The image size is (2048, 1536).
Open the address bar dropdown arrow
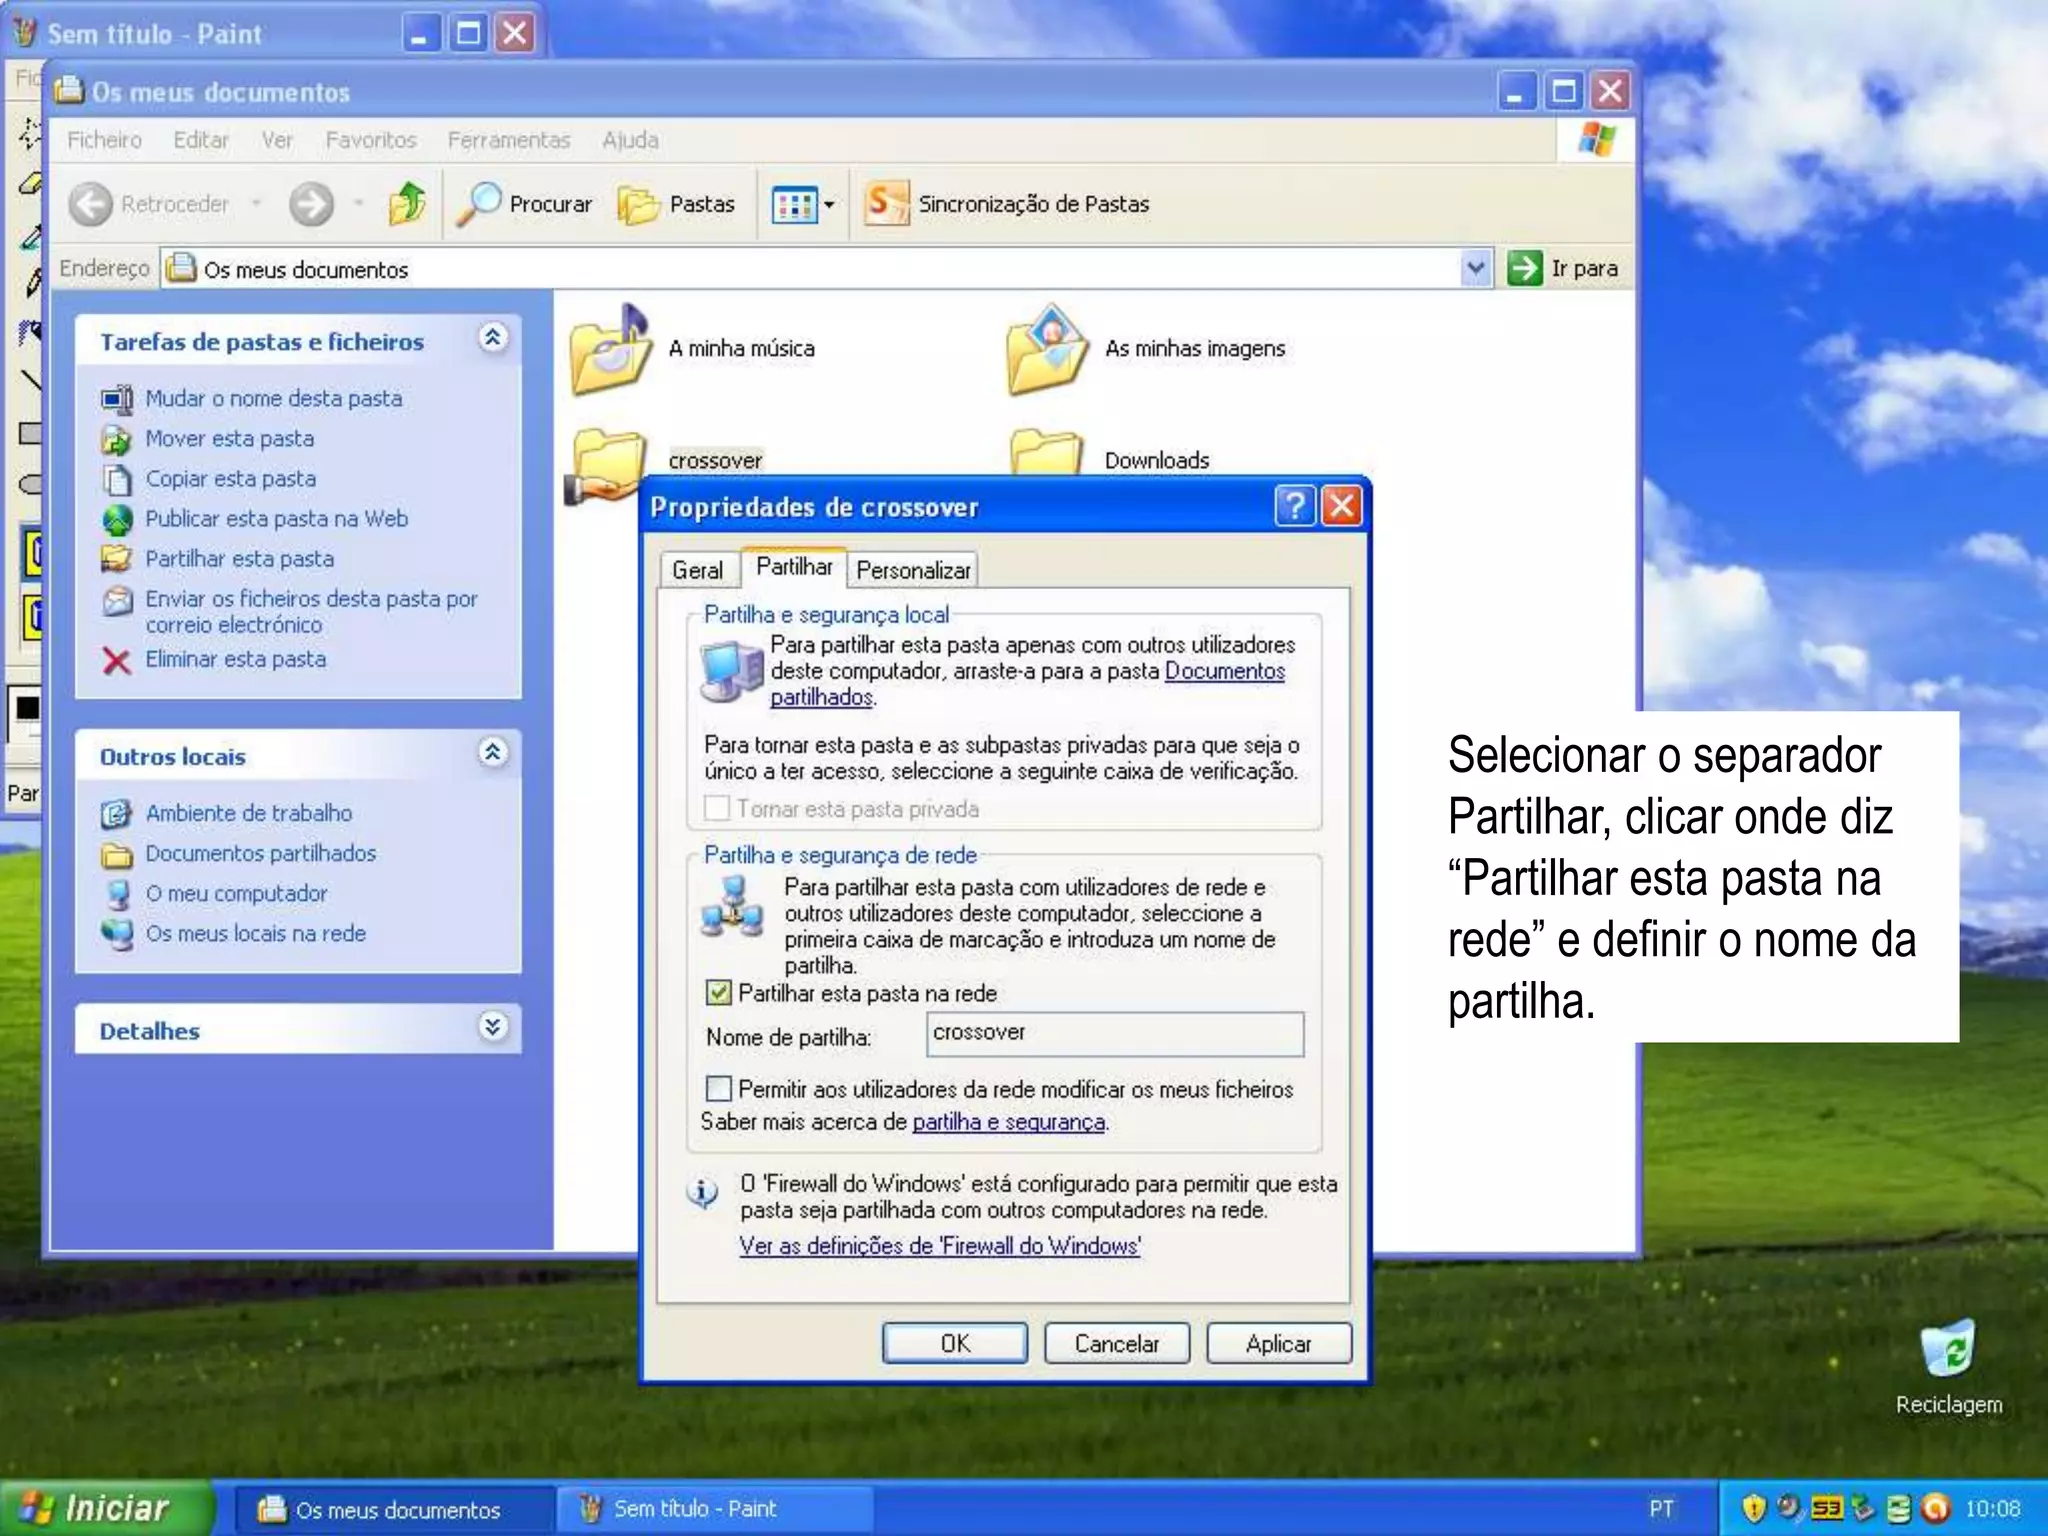[x=1475, y=268]
